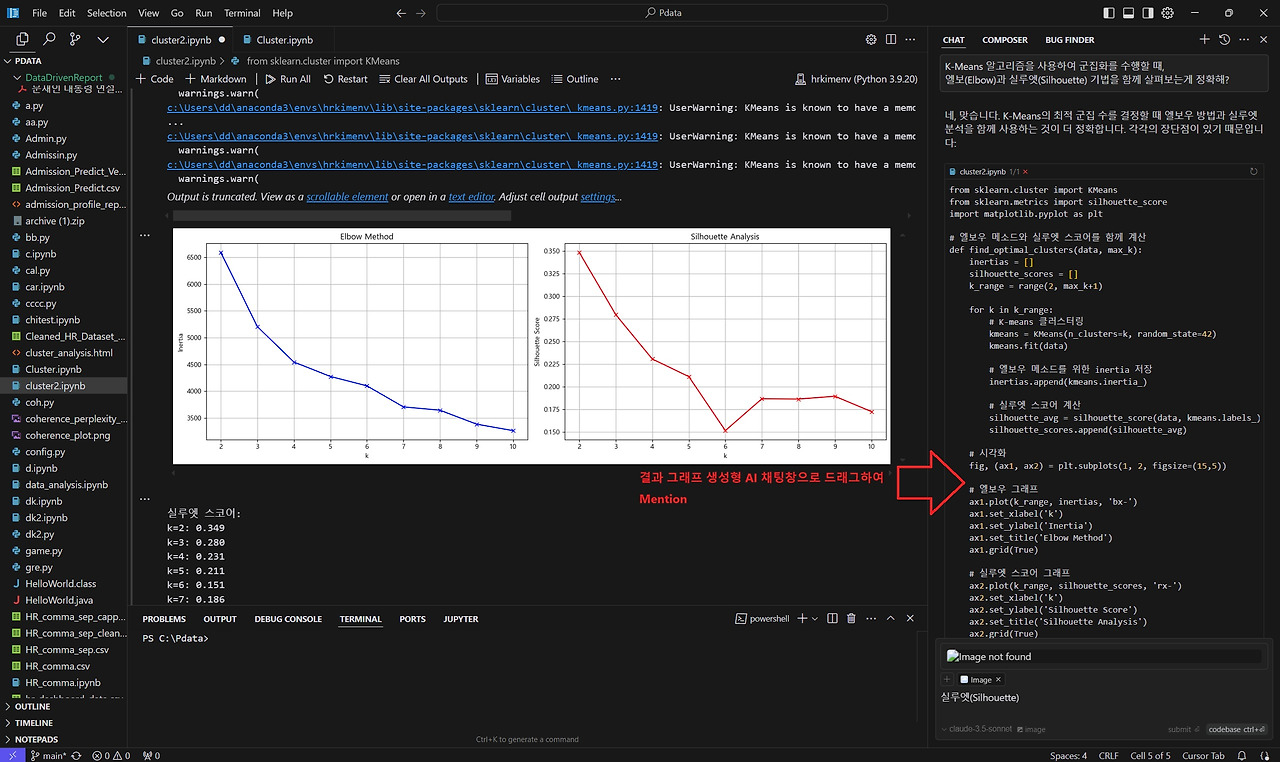Open the scrollable element link
Viewport: 1280px width, 762px height.
pyautogui.click(x=347, y=197)
